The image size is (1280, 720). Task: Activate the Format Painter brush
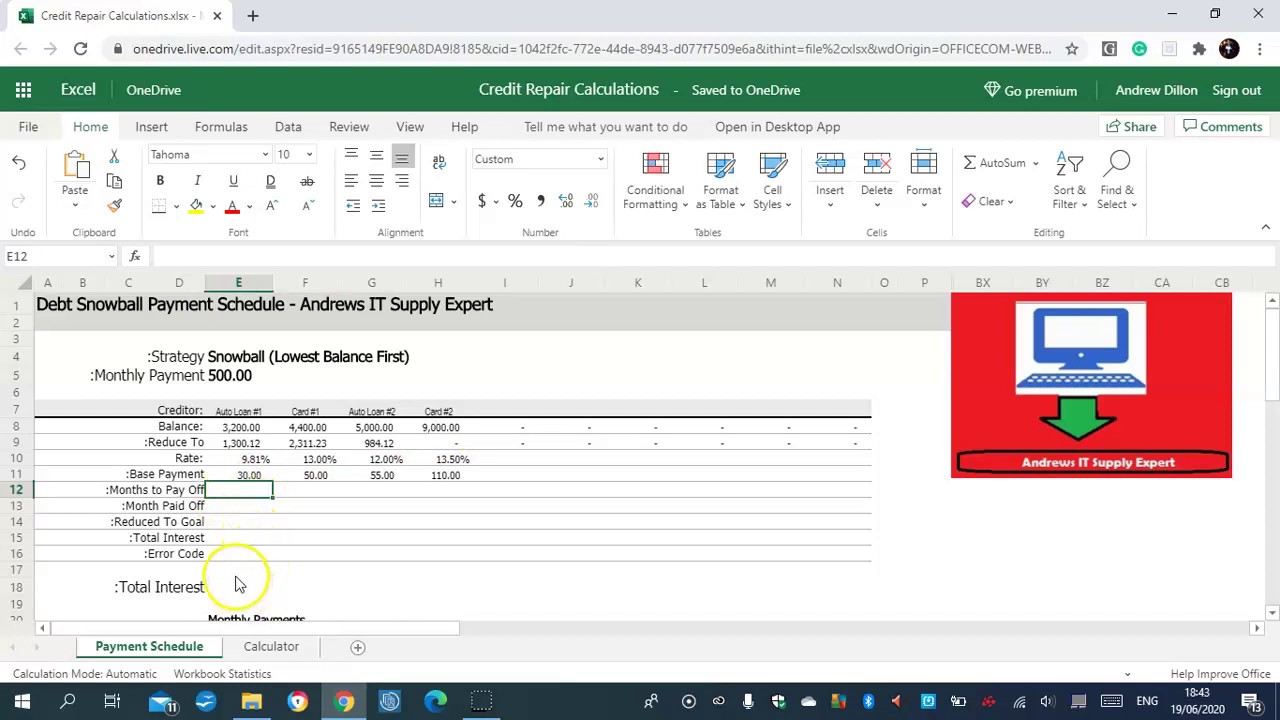(x=114, y=205)
